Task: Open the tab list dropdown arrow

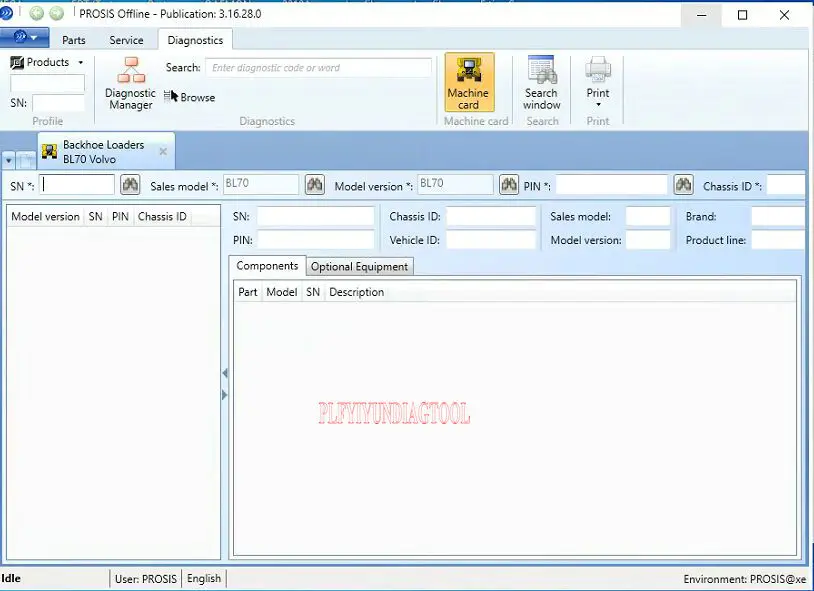Action: 8,161
